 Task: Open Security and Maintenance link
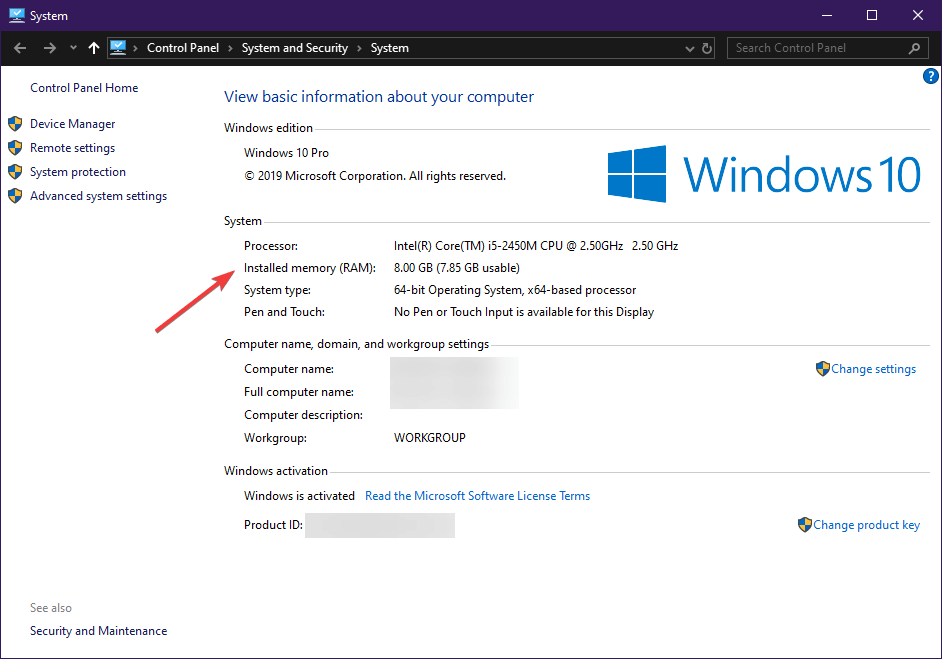(99, 631)
